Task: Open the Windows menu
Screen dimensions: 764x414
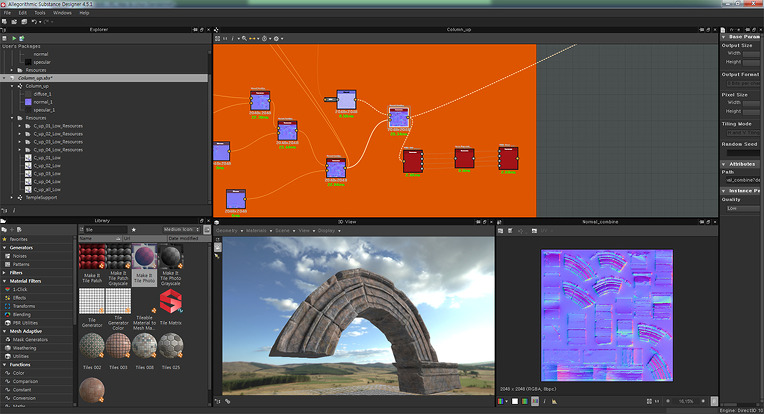Action: (62, 13)
